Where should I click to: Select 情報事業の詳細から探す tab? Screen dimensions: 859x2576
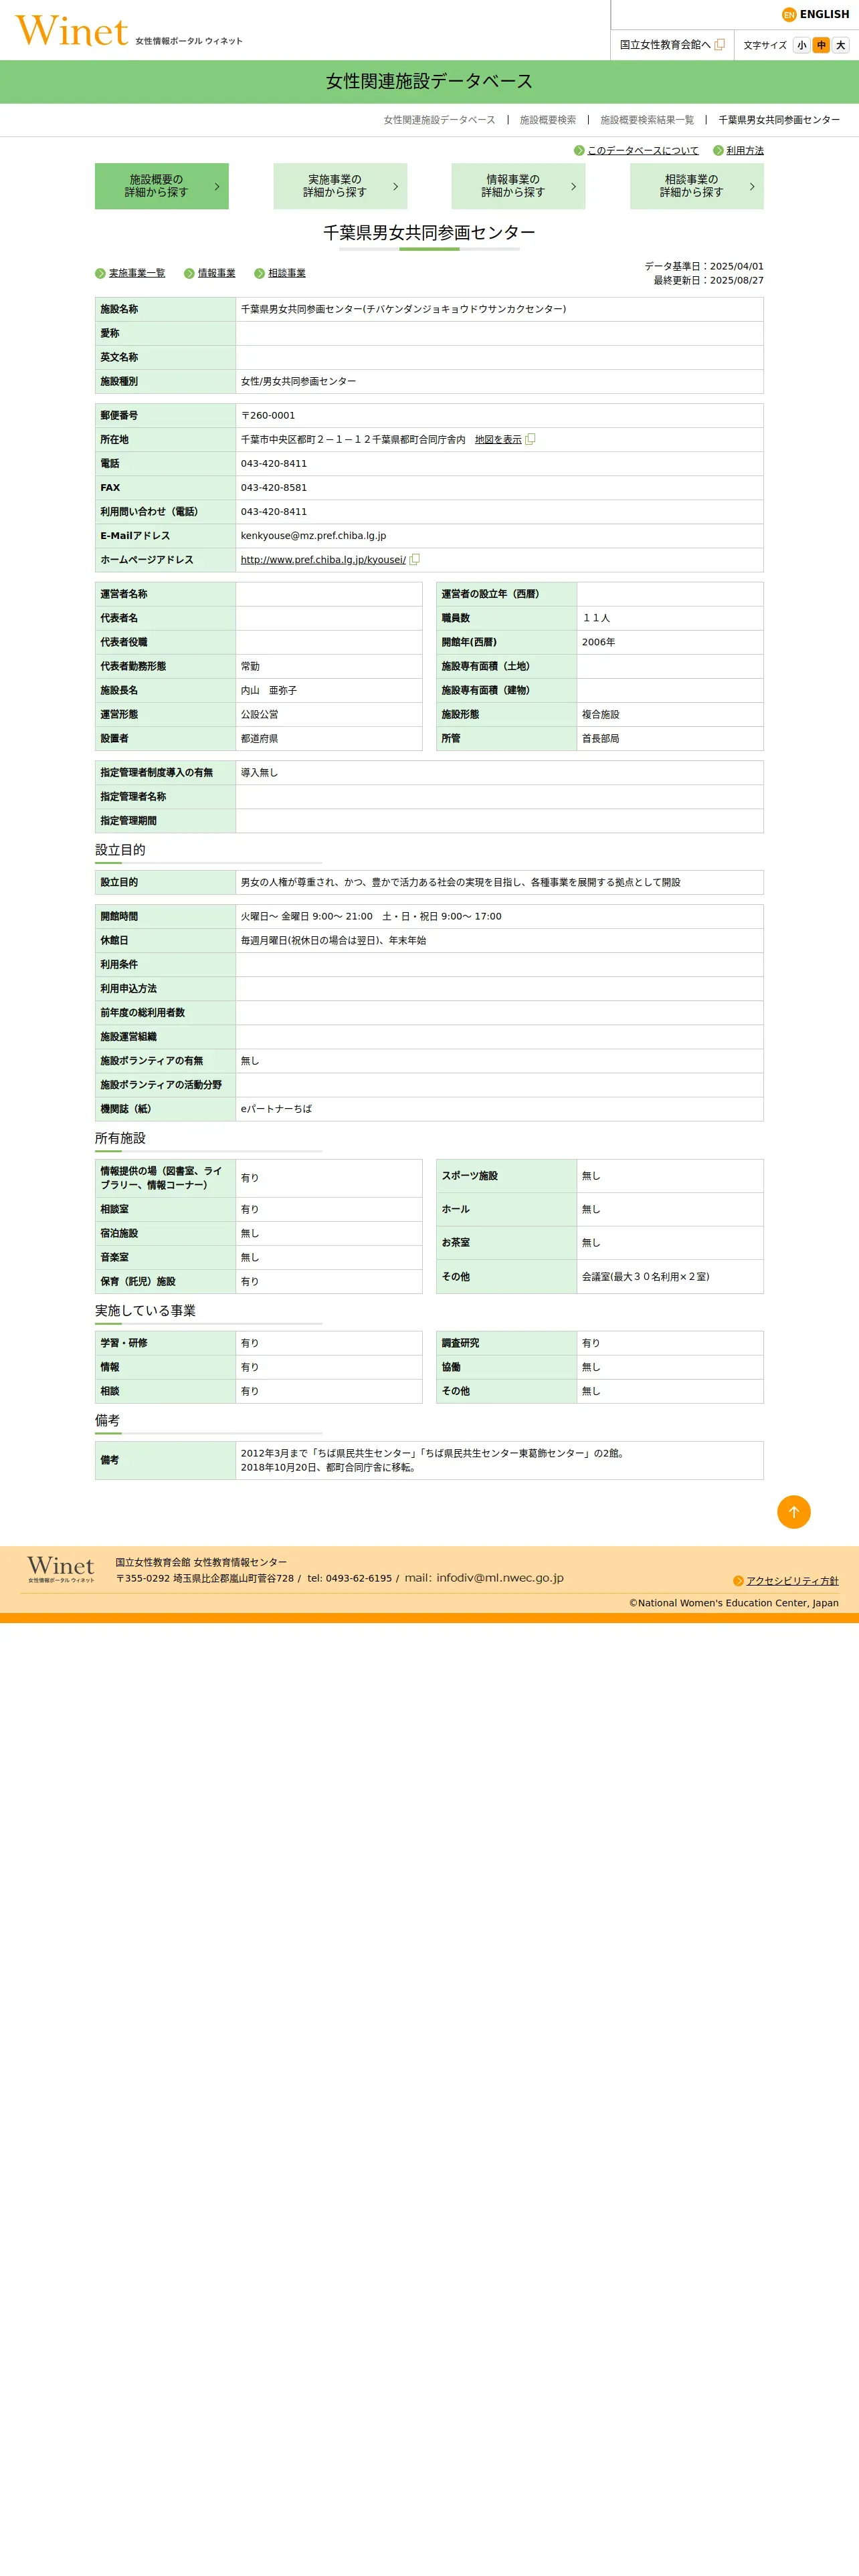(x=518, y=186)
